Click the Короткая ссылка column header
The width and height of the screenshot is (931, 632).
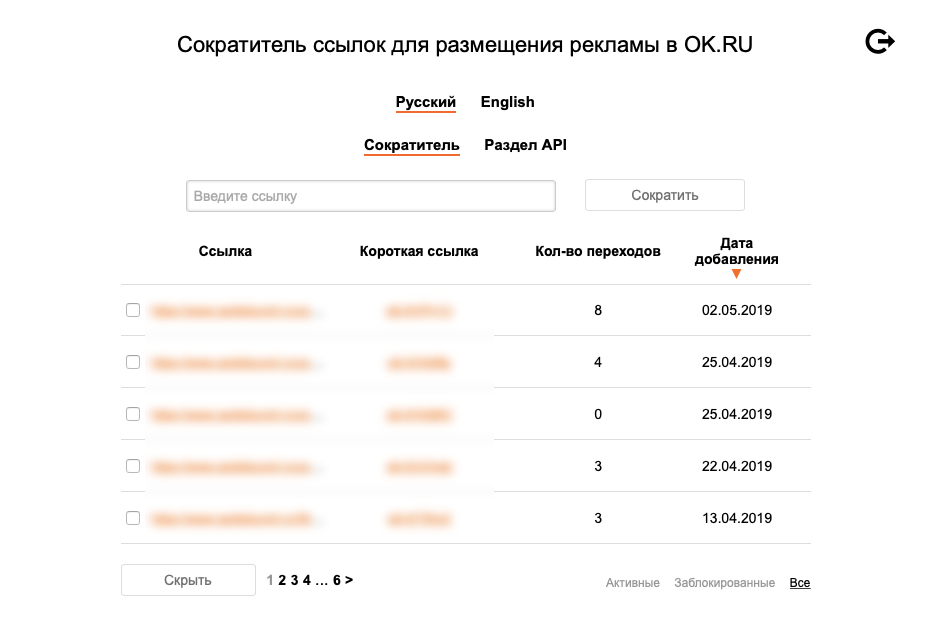[419, 251]
